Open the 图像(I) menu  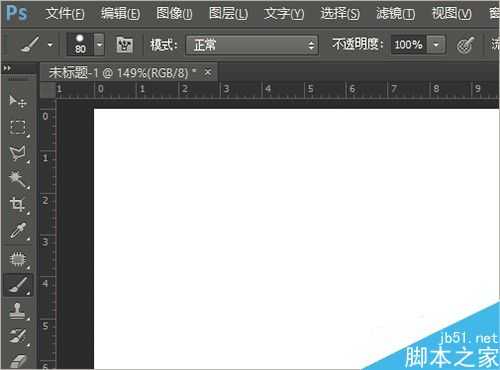click(174, 14)
